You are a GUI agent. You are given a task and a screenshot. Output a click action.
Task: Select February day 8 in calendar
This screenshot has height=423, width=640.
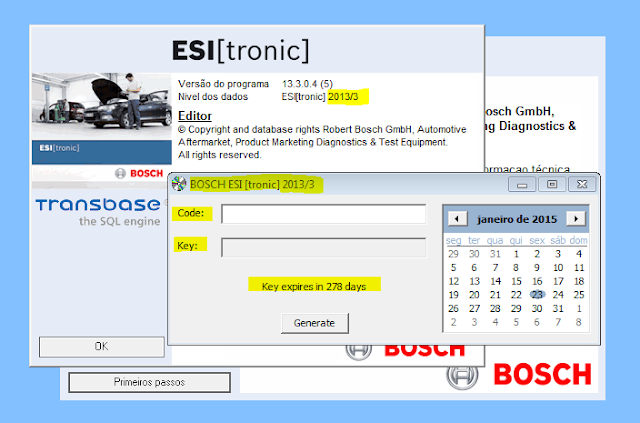pyautogui.click(x=579, y=322)
